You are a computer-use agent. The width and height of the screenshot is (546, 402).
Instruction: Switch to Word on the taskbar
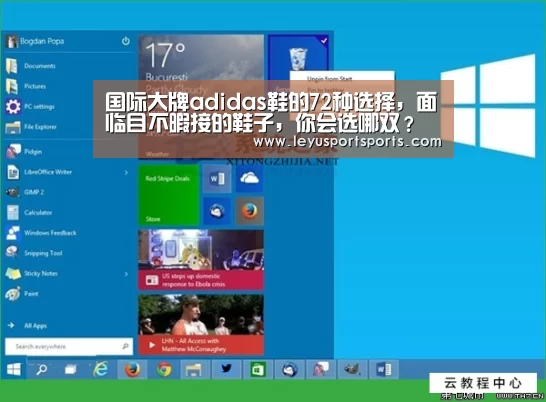pyautogui.click(x=384, y=369)
